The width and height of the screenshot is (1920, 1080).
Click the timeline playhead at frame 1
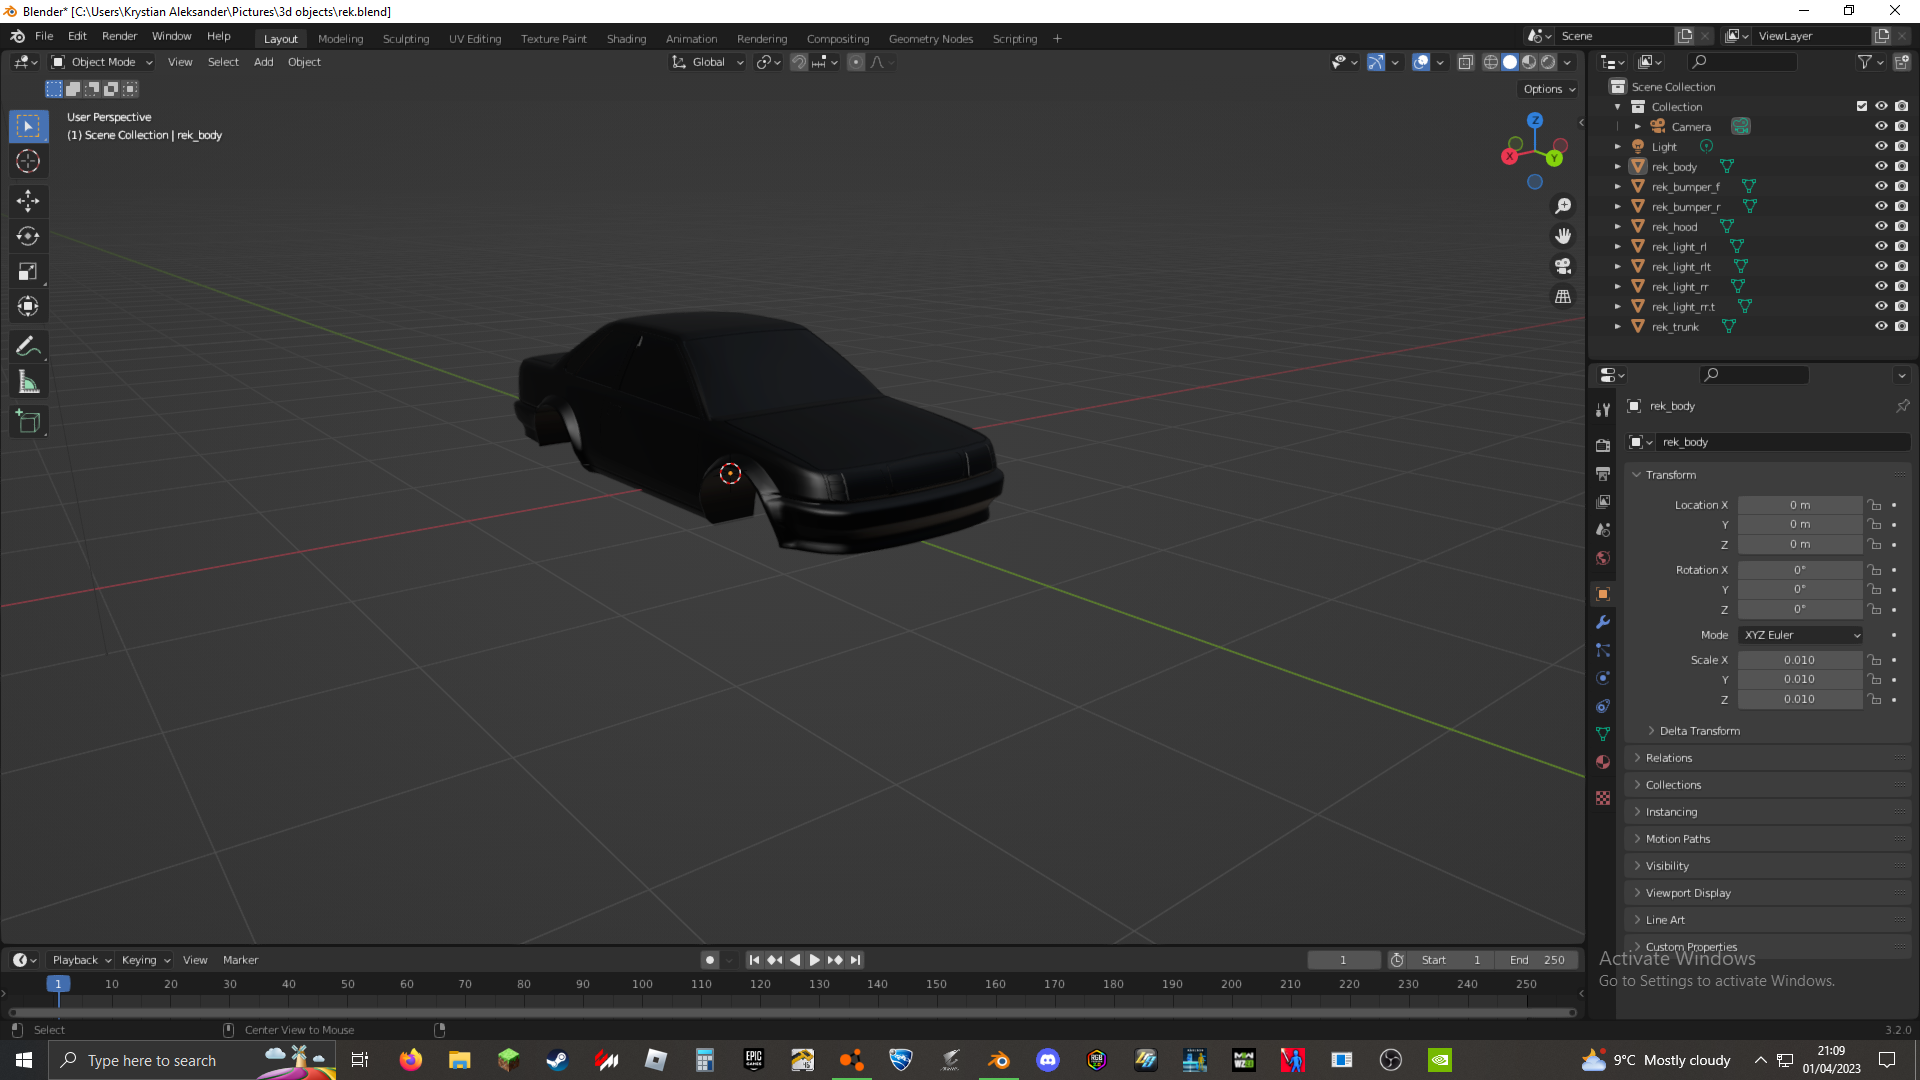tap(58, 984)
